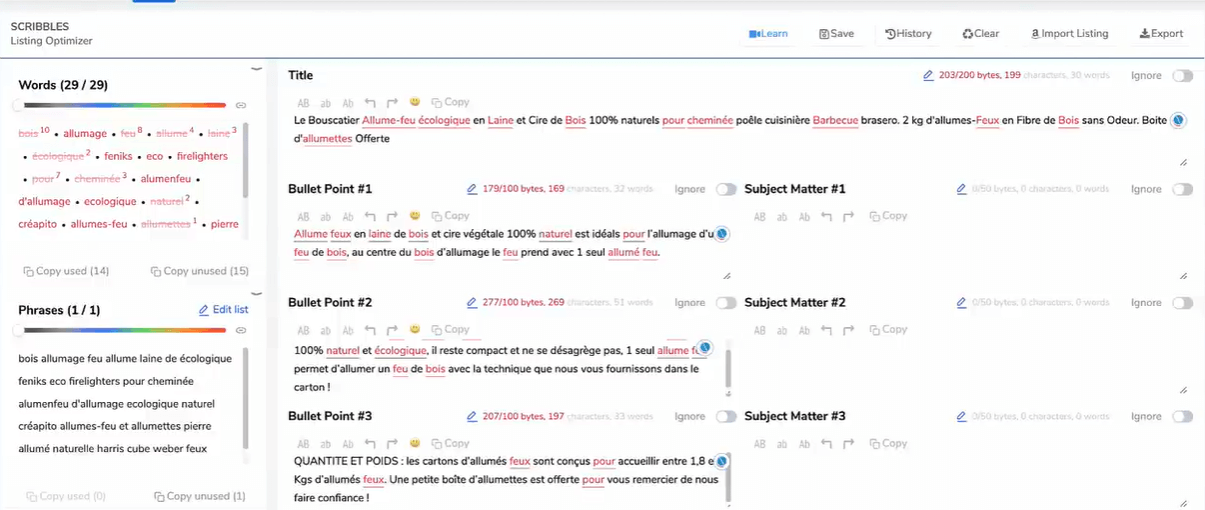Apply lowercase ab in Title toolbar
Image resolution: width=1205 pixels, height=510 pixels.
pos(326,103)
